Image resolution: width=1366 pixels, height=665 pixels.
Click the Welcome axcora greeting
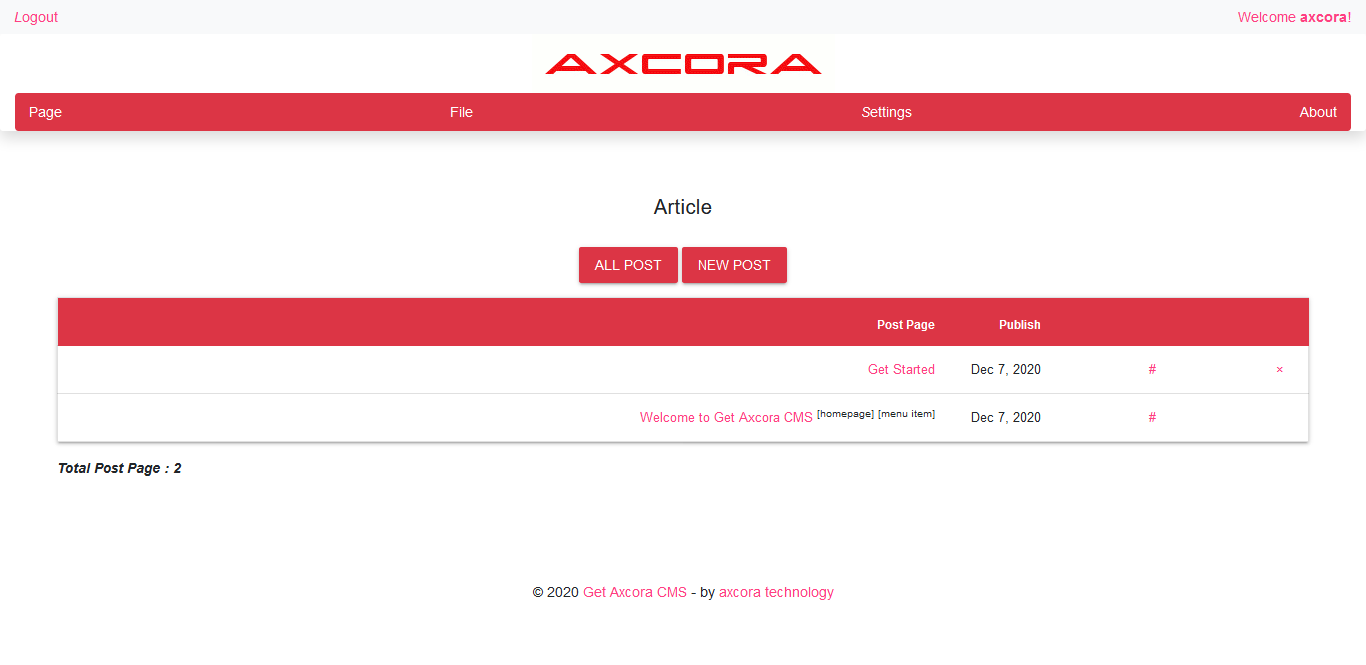1293,17
